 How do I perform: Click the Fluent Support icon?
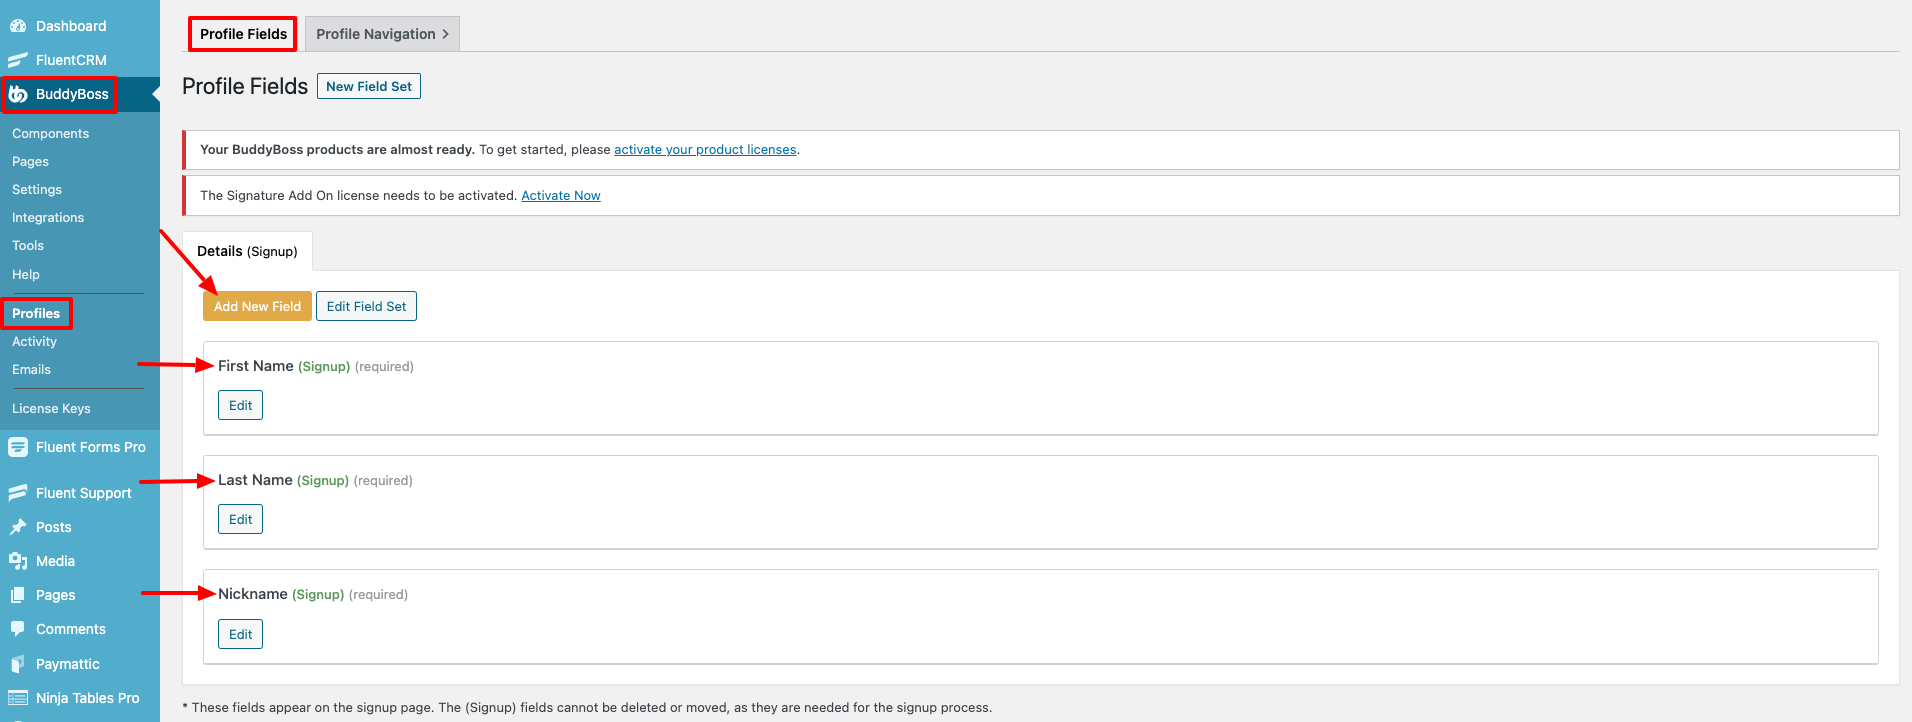click(x=18, y=493)
